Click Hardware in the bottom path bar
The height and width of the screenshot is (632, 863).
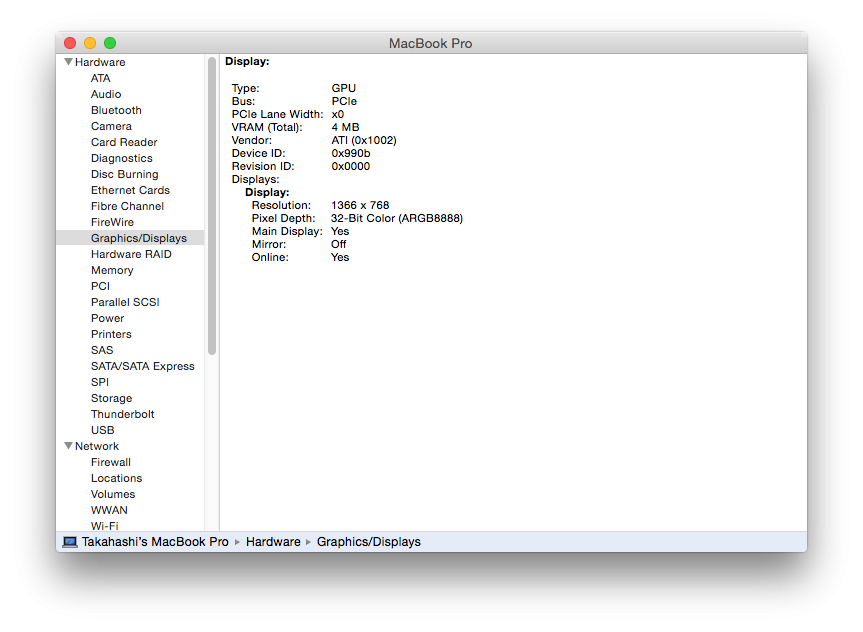click(x=273, y=542)
